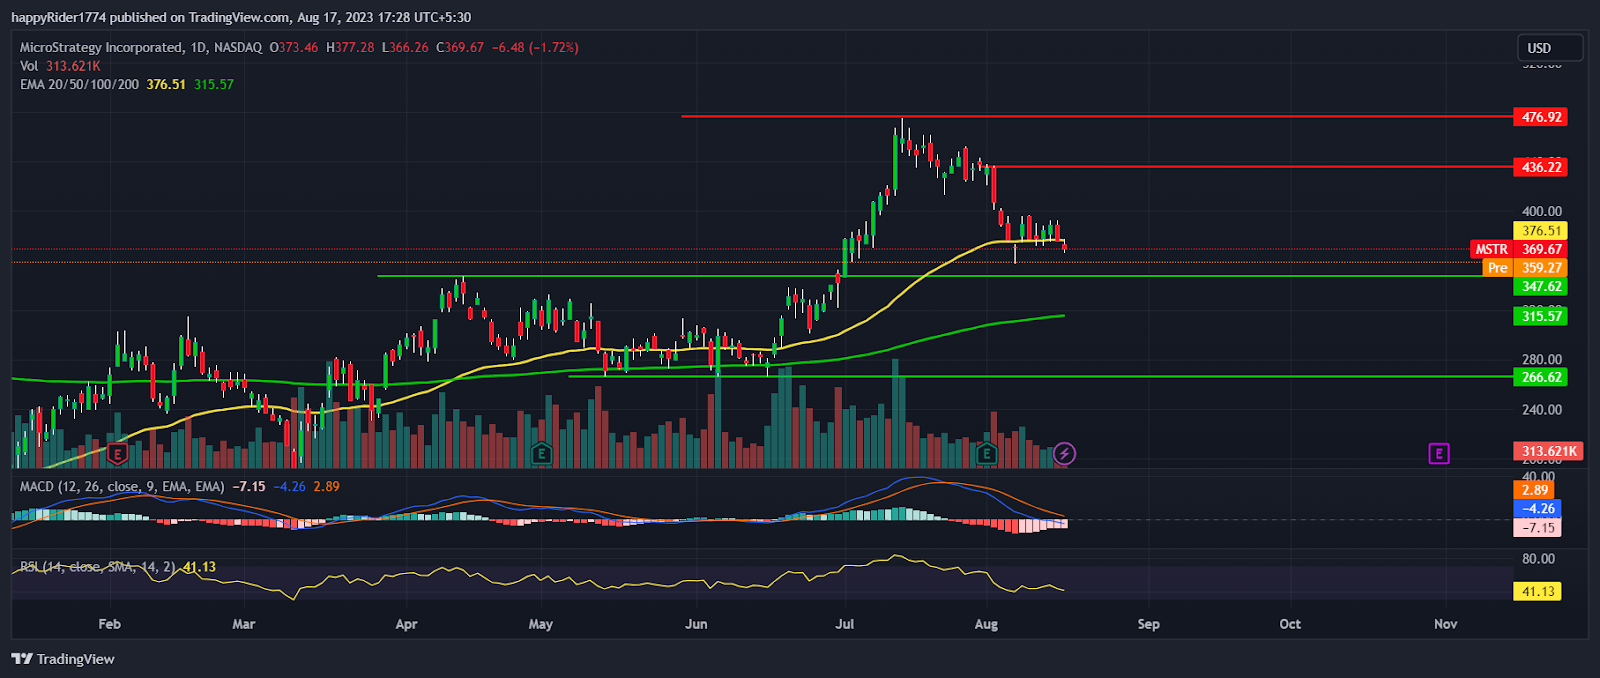Viewport: 1600px width, 678px height.
Task: Select the 476.92 red resistance price label
Action: click(x=1541, y=117)
